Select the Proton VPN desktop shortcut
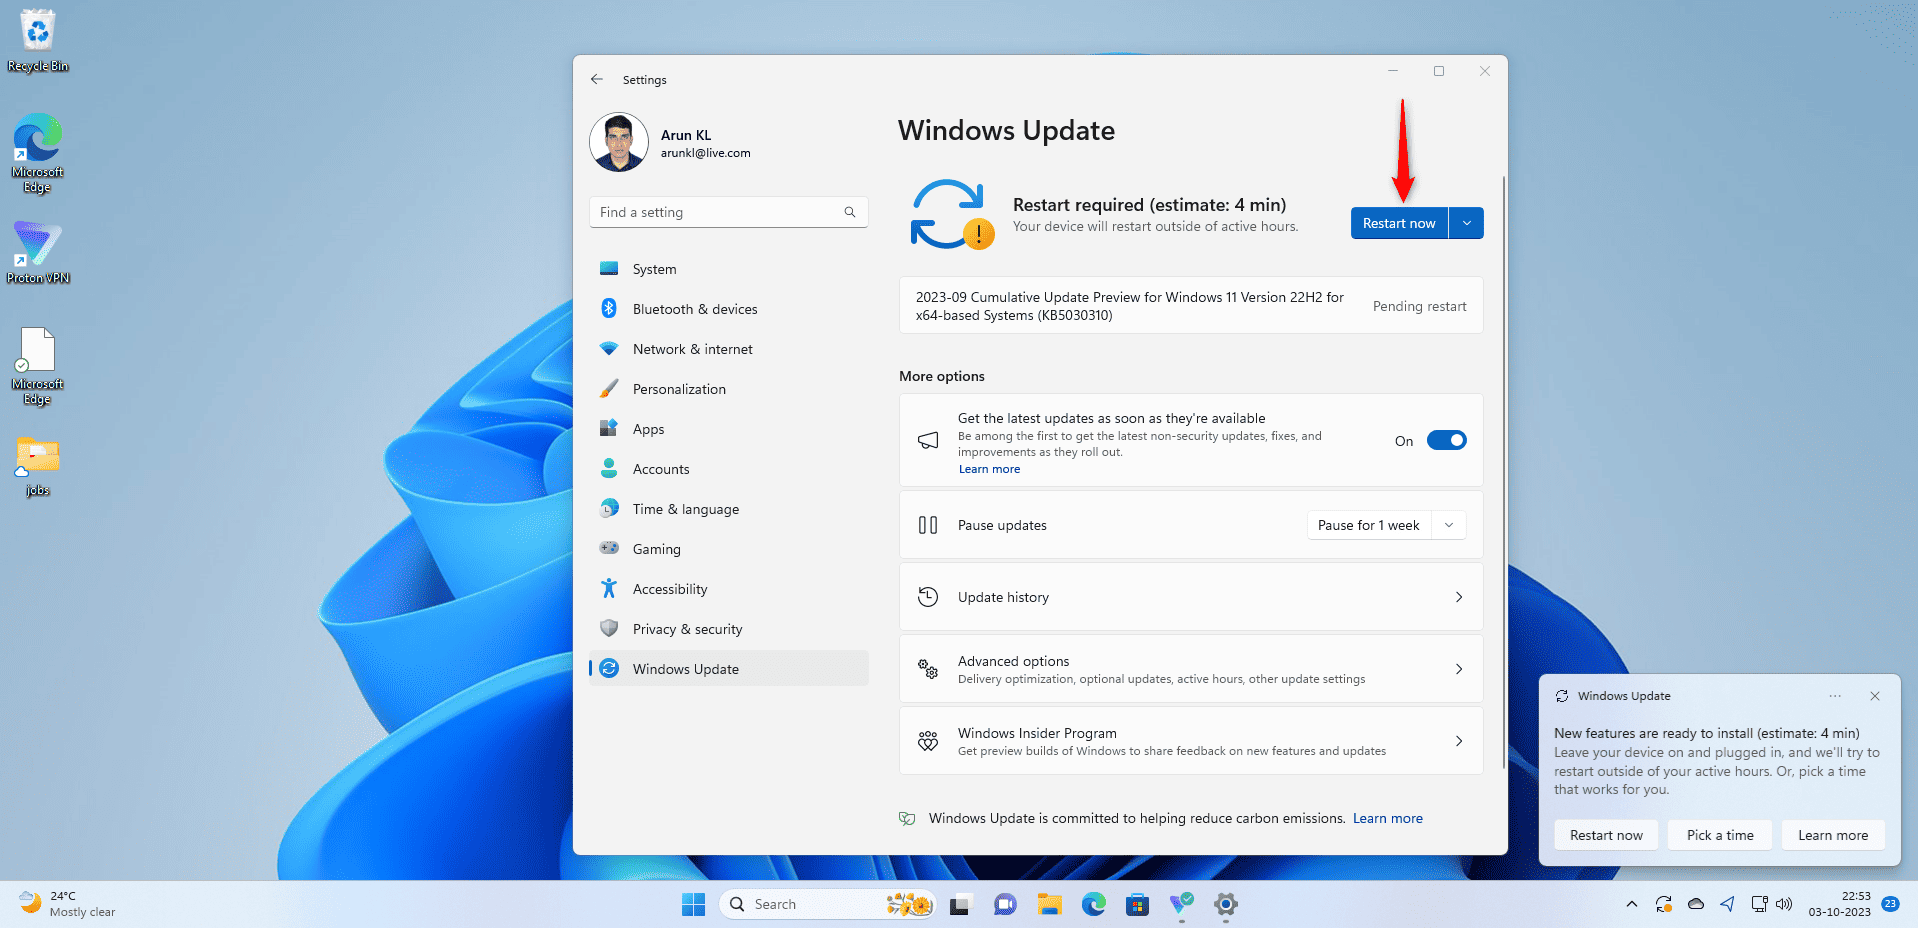This screenshot has height=928, width=1918. tap(38, 253)
